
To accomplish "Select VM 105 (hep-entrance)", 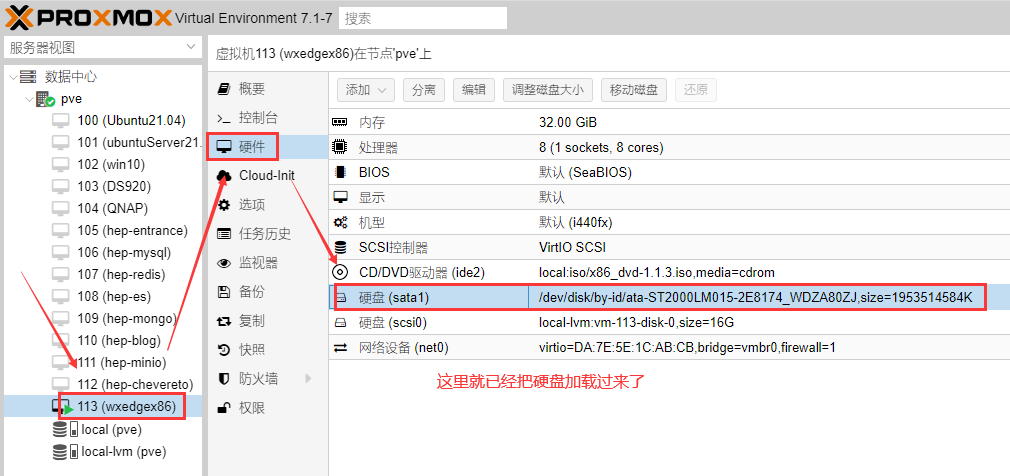I will point(132,230).
